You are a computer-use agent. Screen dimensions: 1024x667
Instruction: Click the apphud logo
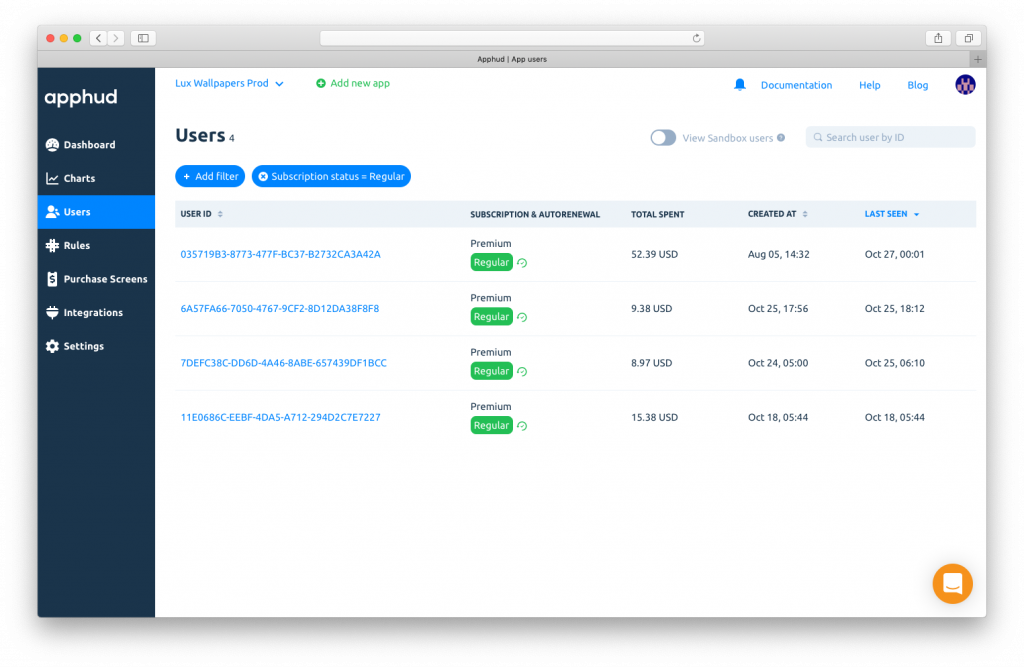tap(81, 98)
